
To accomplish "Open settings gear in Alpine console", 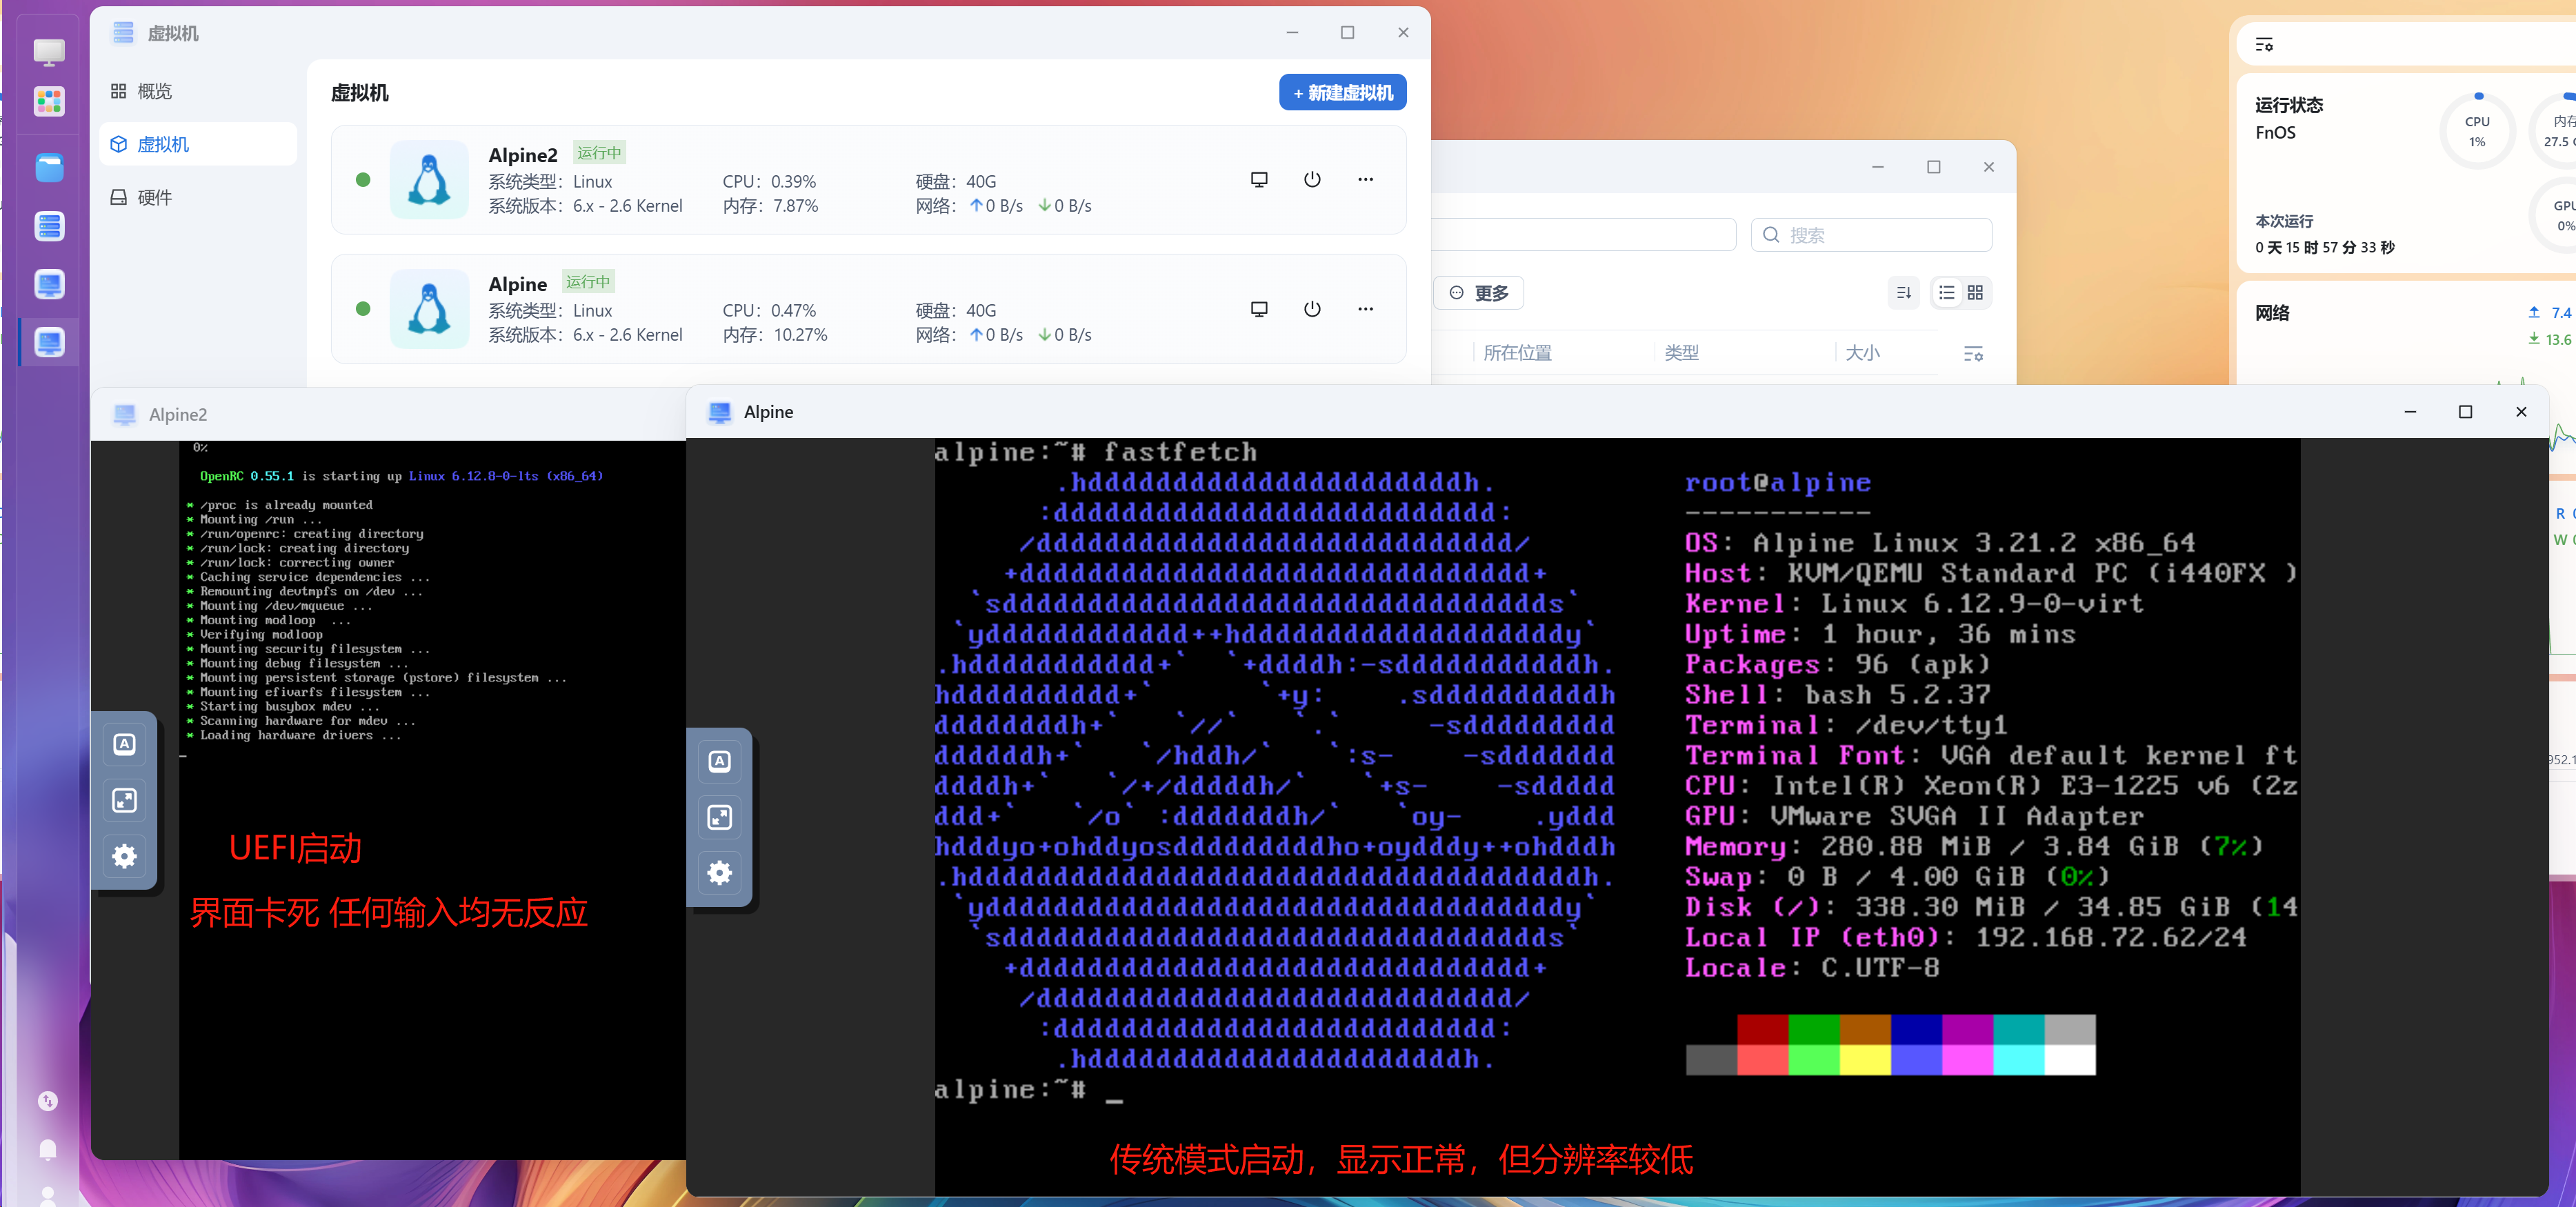I will click(719, 873).
